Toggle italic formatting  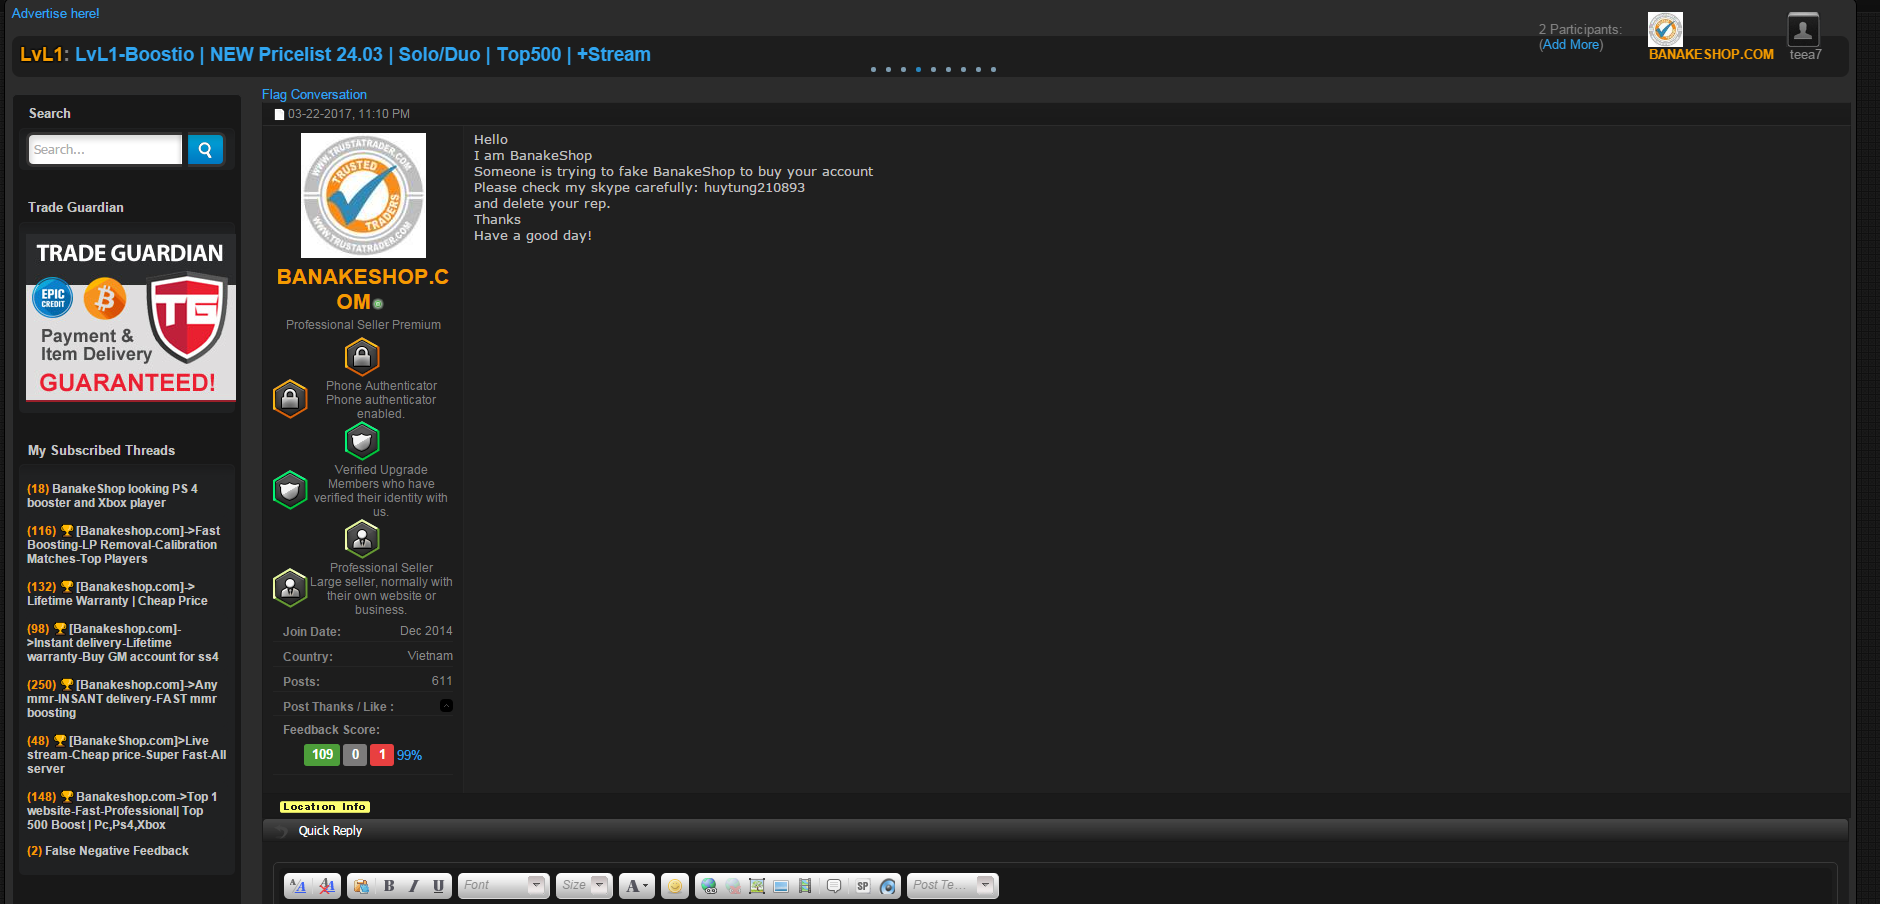pyautogui.click(x=413, y=886)
